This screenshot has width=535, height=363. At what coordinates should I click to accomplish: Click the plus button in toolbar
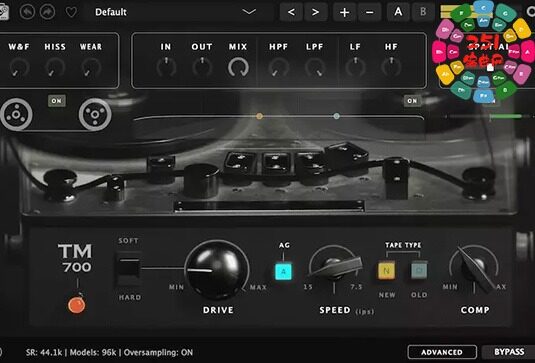pos(344,12)
